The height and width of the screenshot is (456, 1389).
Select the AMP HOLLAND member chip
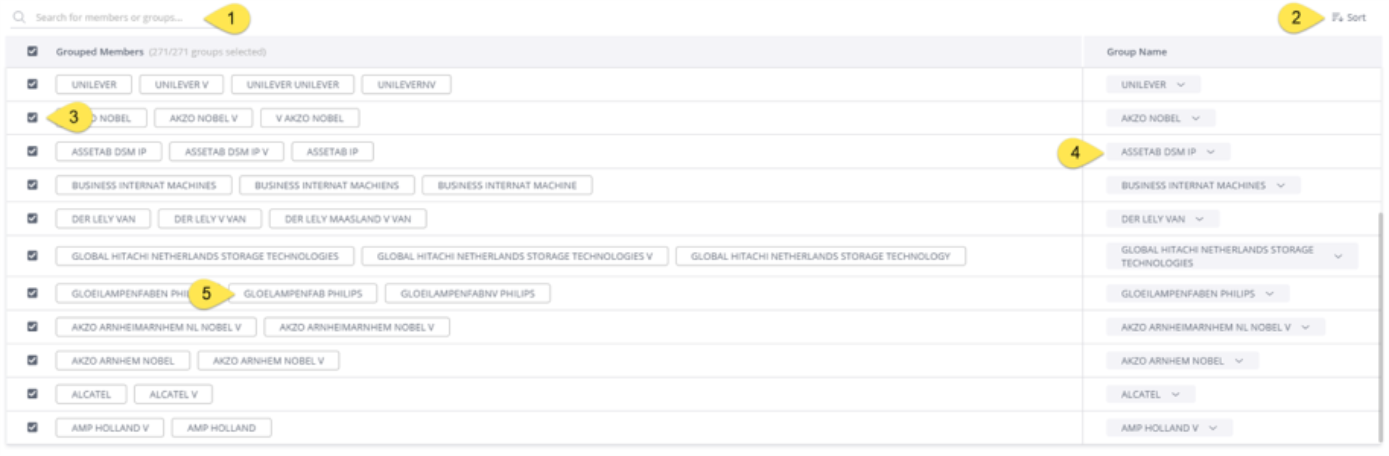pos(221,427)
